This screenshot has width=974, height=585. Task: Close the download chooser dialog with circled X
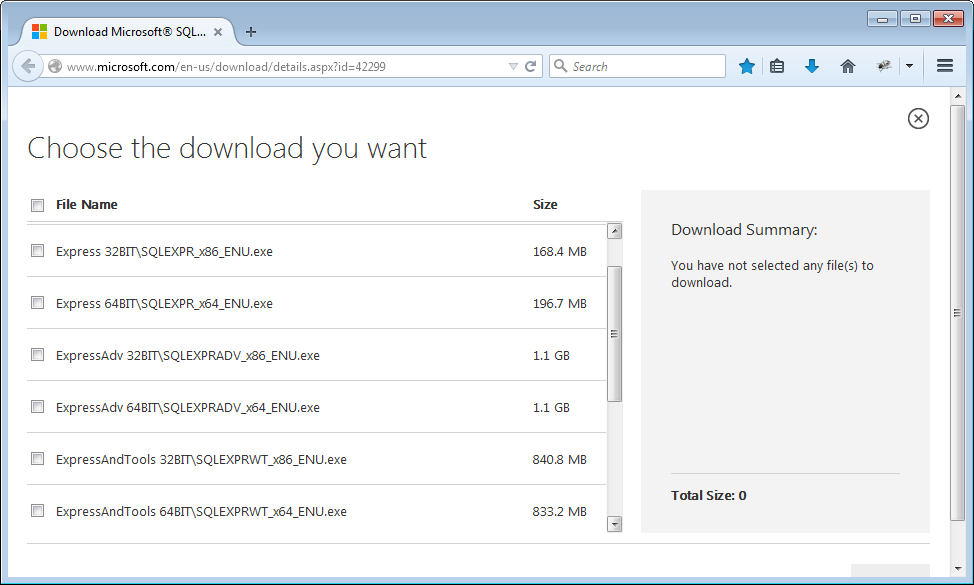coord(918,118)
